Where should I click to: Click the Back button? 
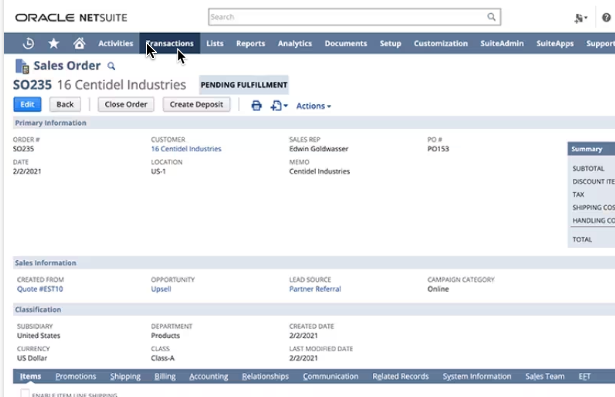pyautogui.click(x=65, y=104)
